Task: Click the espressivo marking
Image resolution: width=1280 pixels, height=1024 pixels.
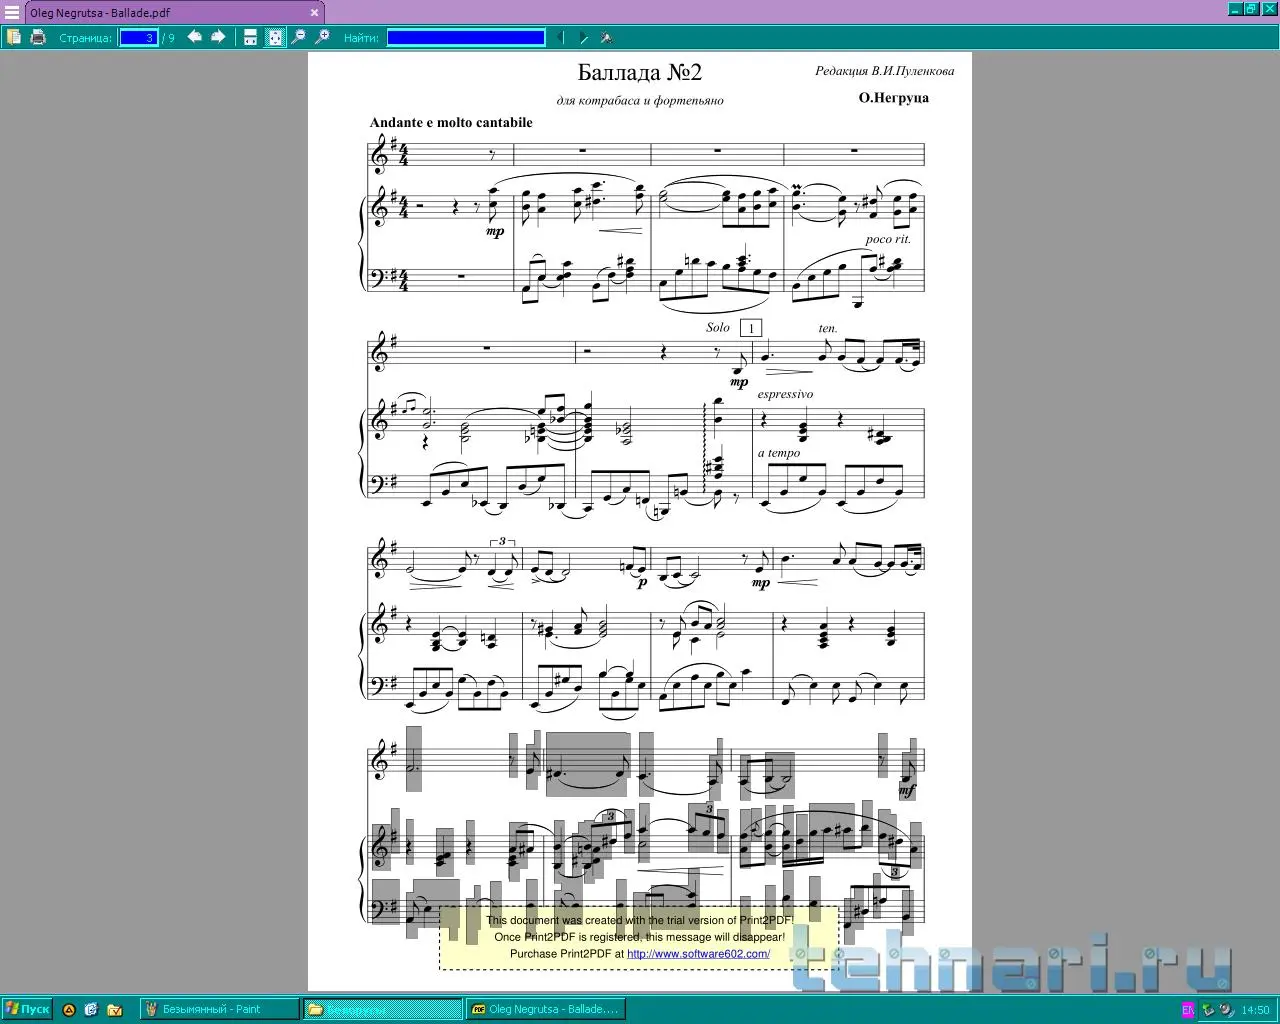Action: click(785, 394)
